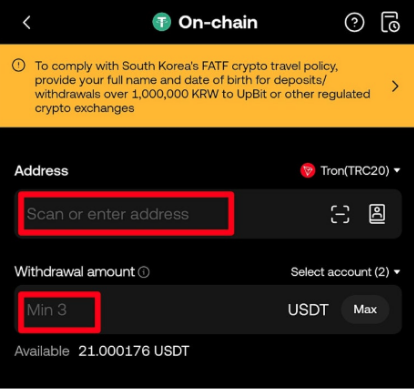Open withdrawal history clock icon

[x=390, y=22]
